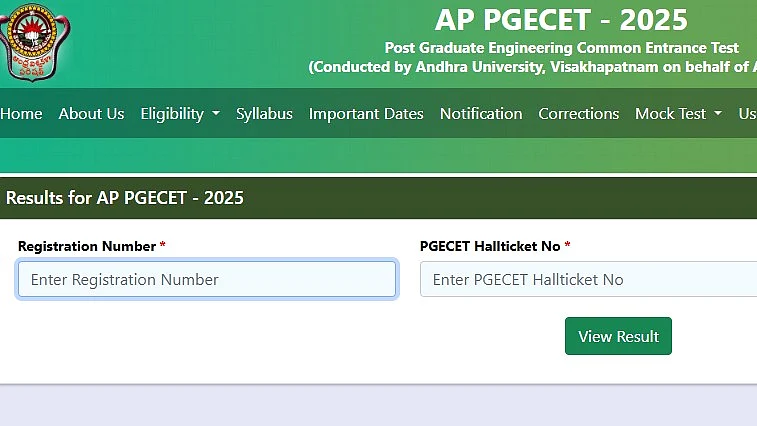
Task: Submit with the View Result button
Action: tap(618, 336)
